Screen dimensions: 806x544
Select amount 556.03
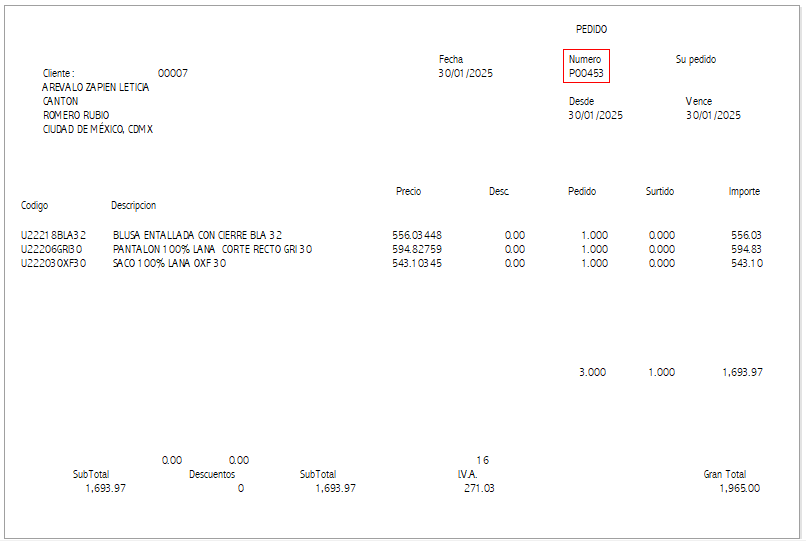coord(746,235)
